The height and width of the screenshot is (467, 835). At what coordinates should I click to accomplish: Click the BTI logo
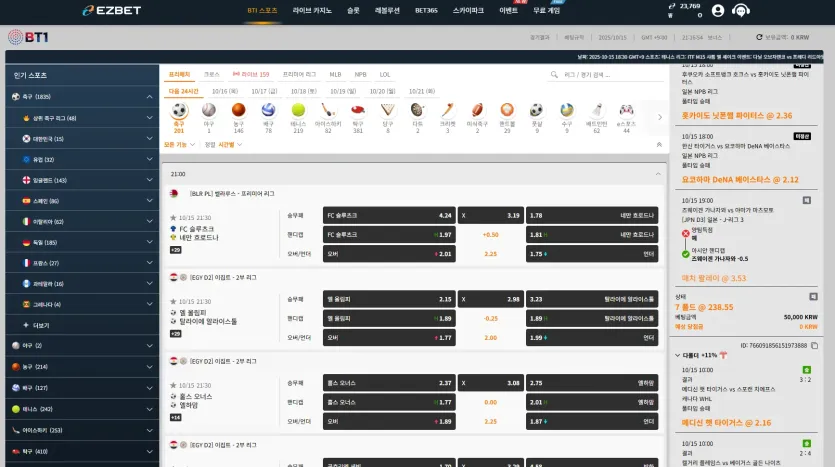(28, 37)
